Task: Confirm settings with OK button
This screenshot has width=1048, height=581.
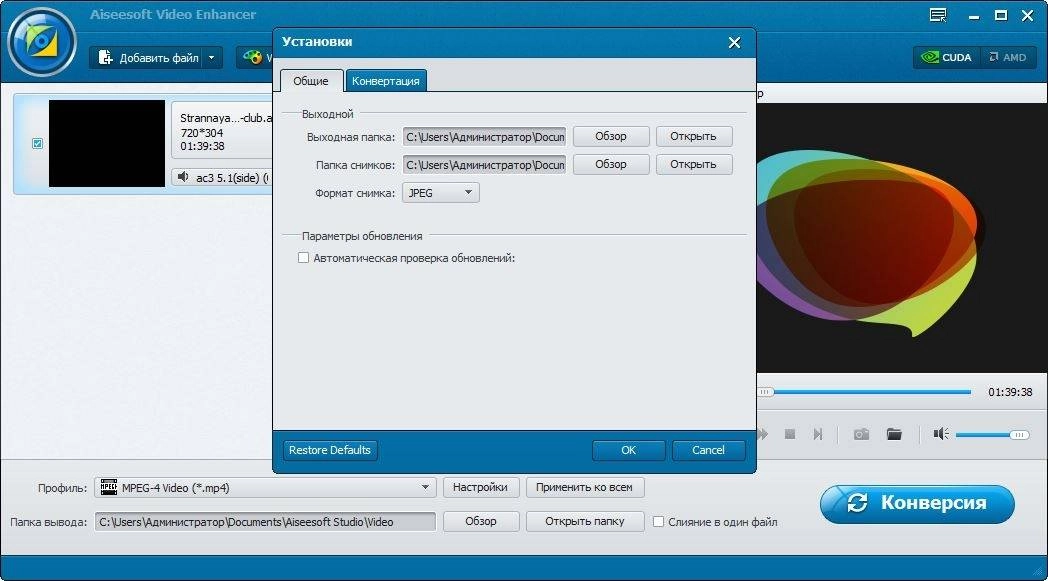Action: coord(628,450)
